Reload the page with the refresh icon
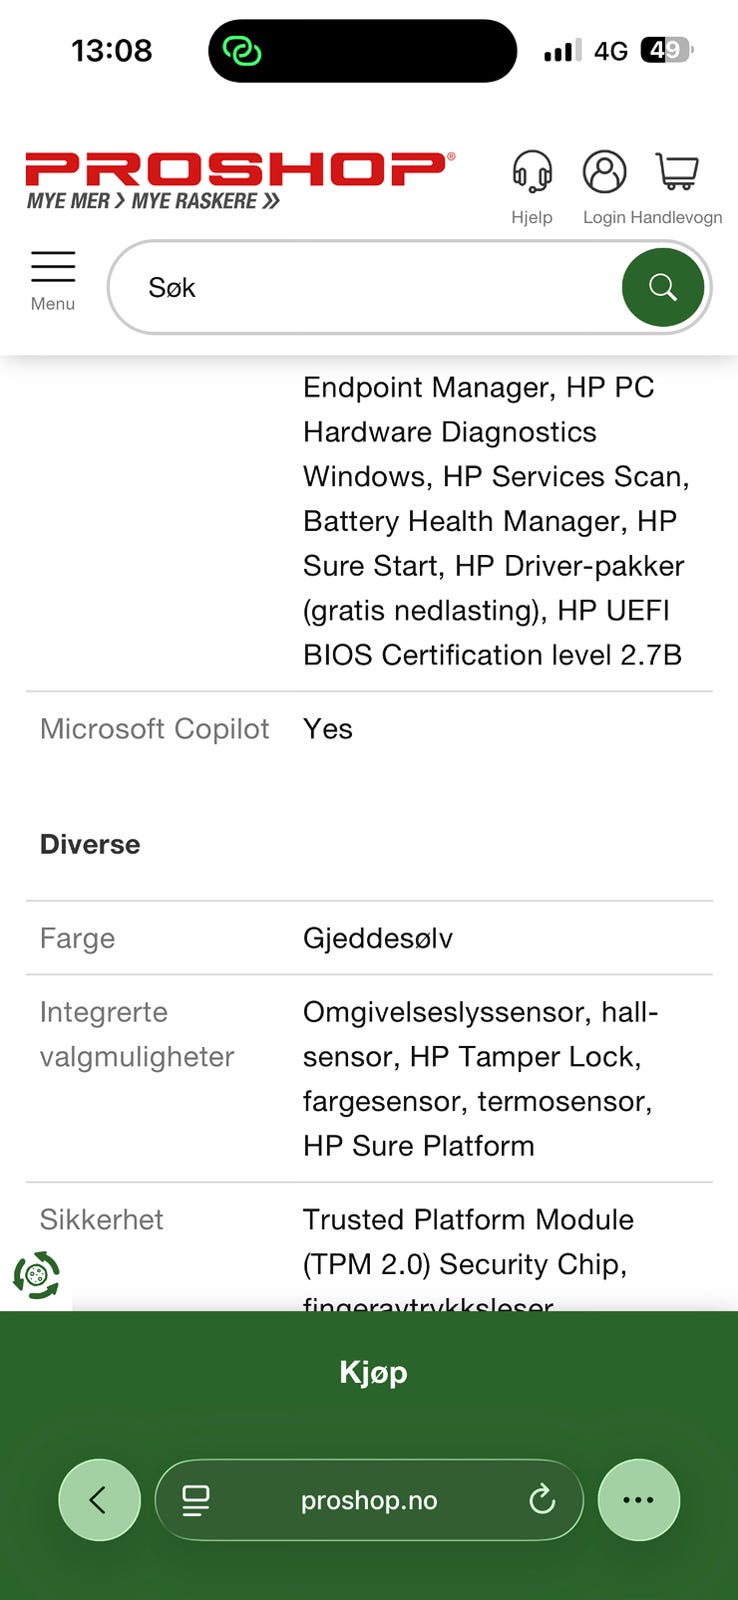 tap(542, 1500)
